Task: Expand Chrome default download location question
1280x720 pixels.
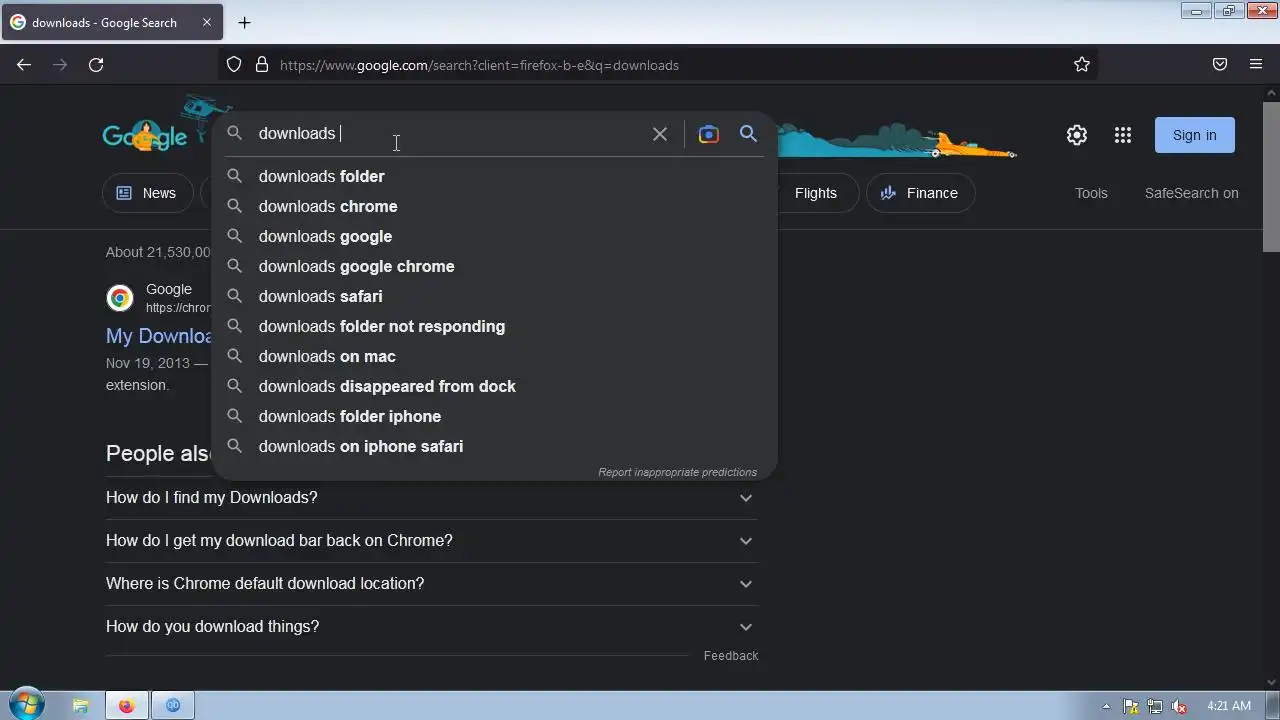Action: coord(431,583)
